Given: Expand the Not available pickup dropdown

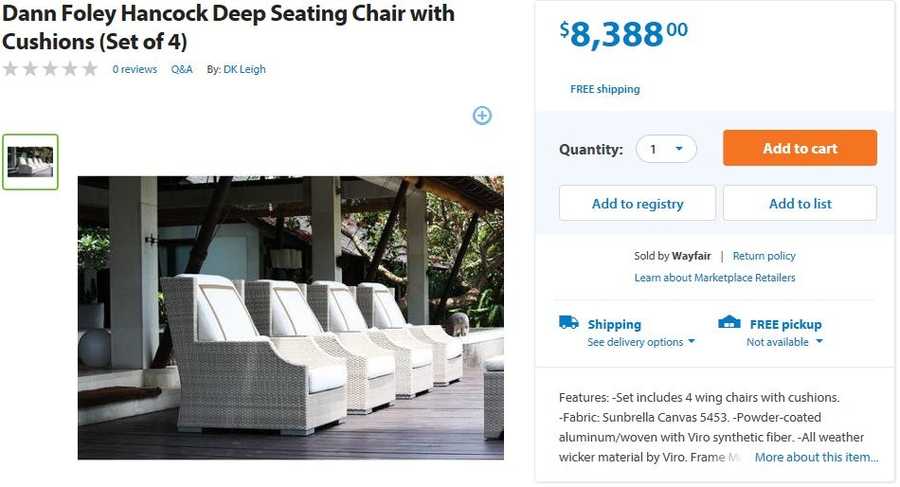Looking at the screenshot, I should pos(785,342).
